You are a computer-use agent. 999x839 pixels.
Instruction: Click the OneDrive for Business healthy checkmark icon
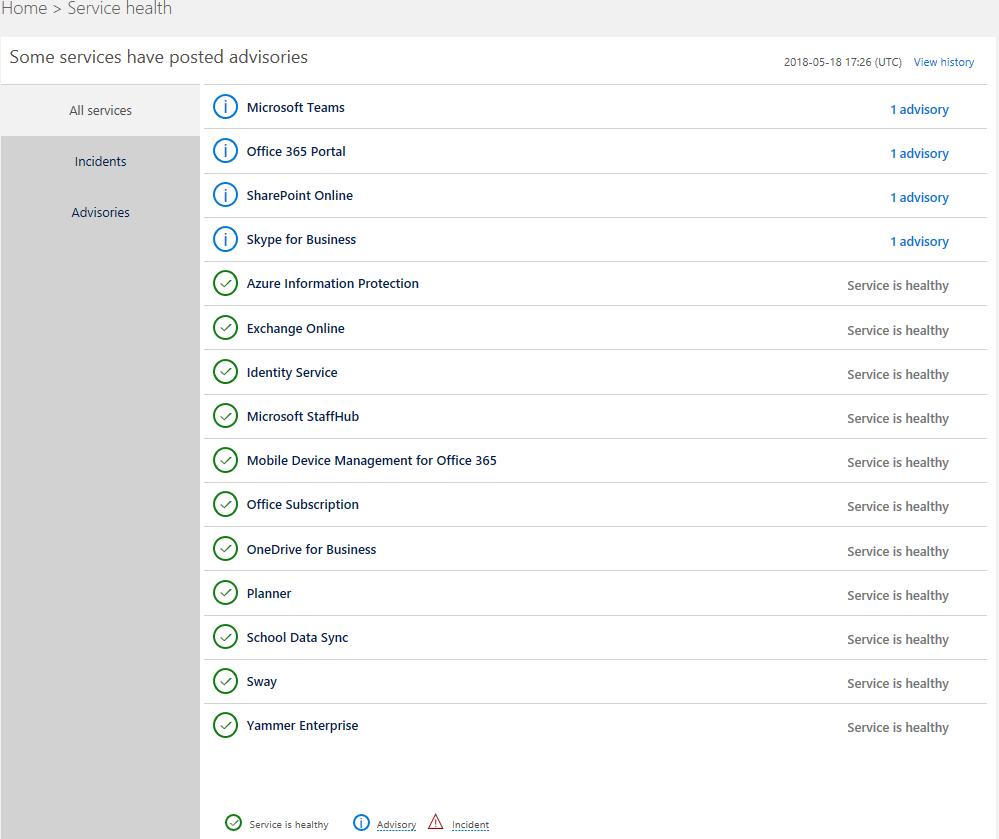pos(225,549)
